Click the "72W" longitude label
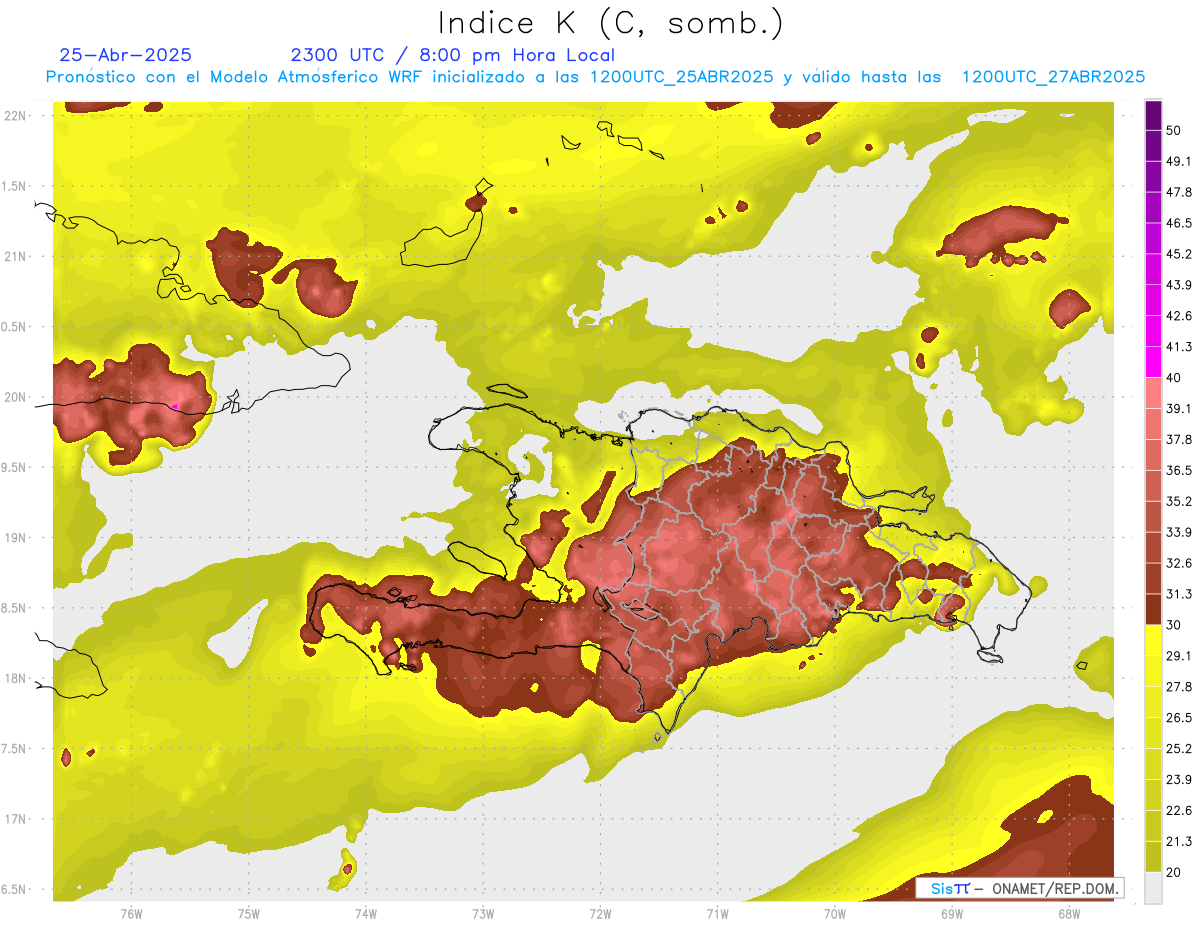The image size is (1200, 927). (x=600, y=913)
